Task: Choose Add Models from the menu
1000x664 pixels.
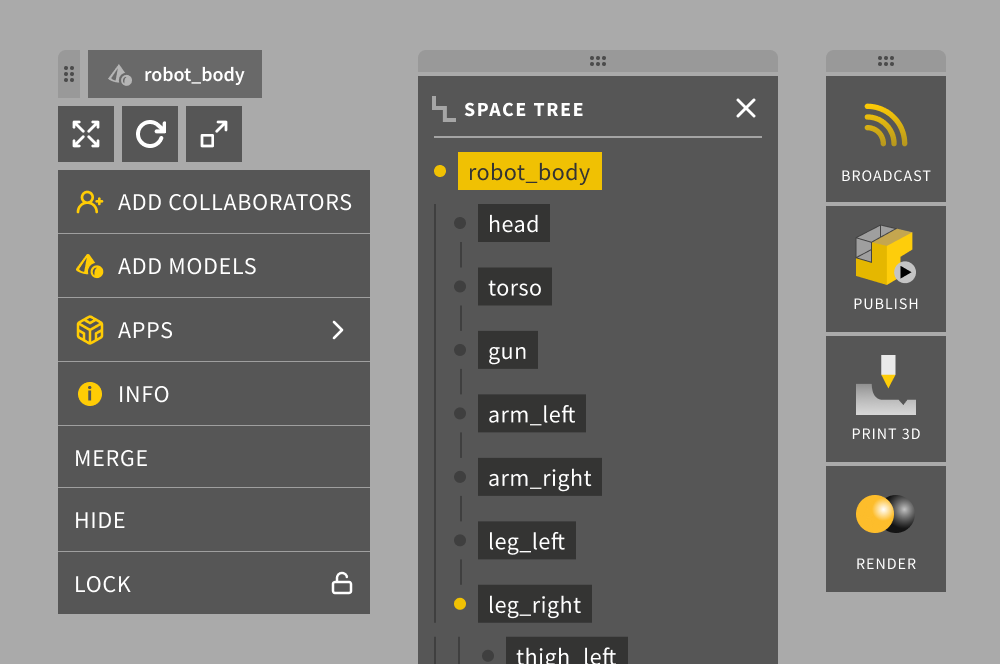Action: pyautogui.click(x=214, y=266)
